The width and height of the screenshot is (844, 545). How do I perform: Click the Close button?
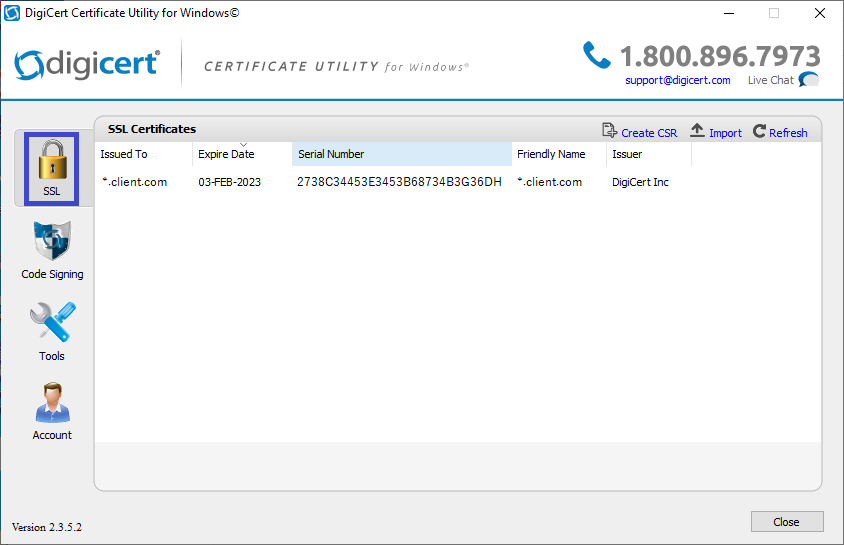click(787, 521)
